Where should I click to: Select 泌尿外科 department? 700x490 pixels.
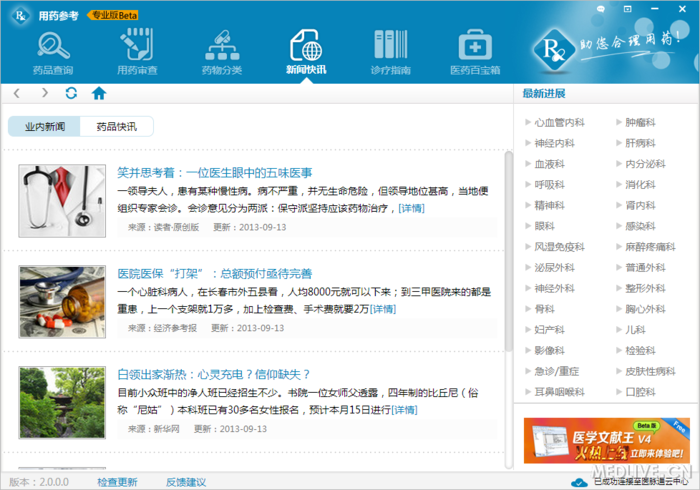point(550,268)
